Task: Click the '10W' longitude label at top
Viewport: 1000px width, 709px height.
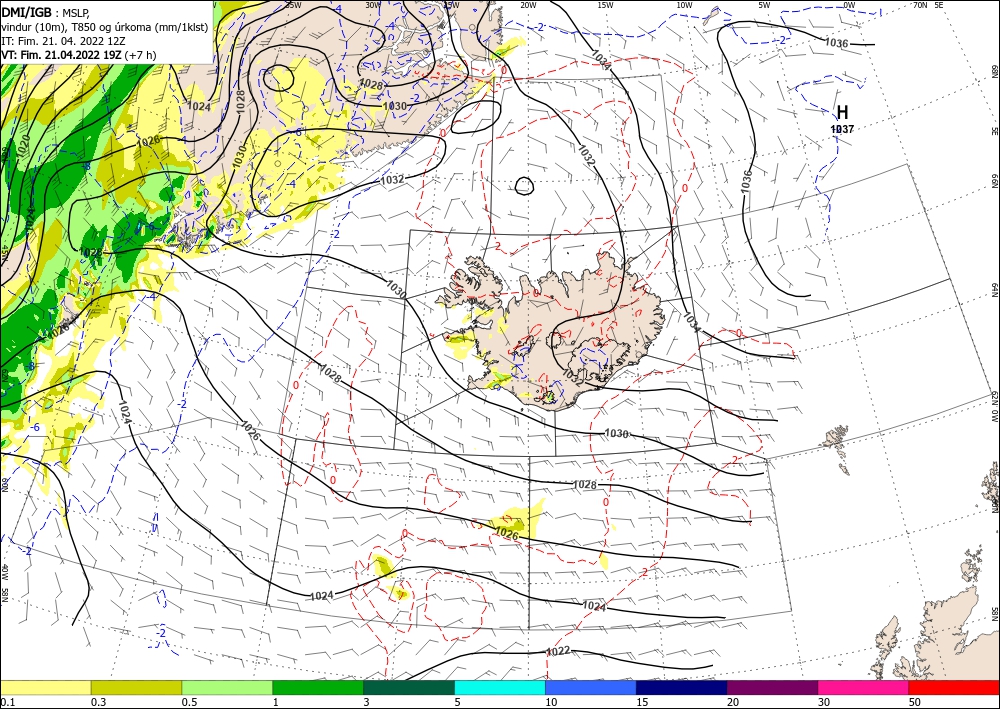Action: (684, 5)
